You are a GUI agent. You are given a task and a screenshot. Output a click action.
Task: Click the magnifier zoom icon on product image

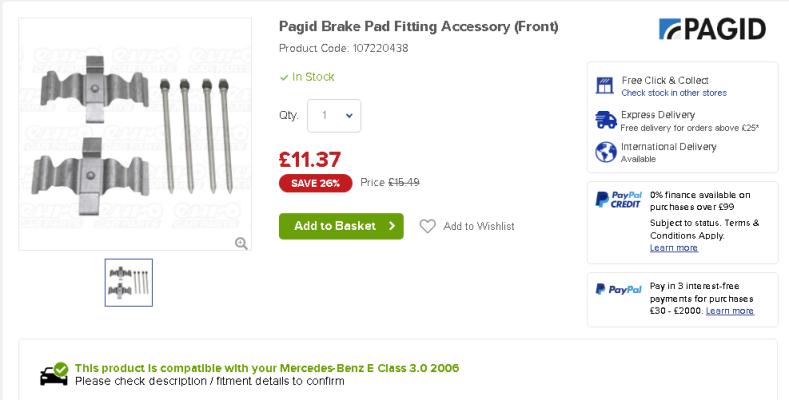[241, 243]
